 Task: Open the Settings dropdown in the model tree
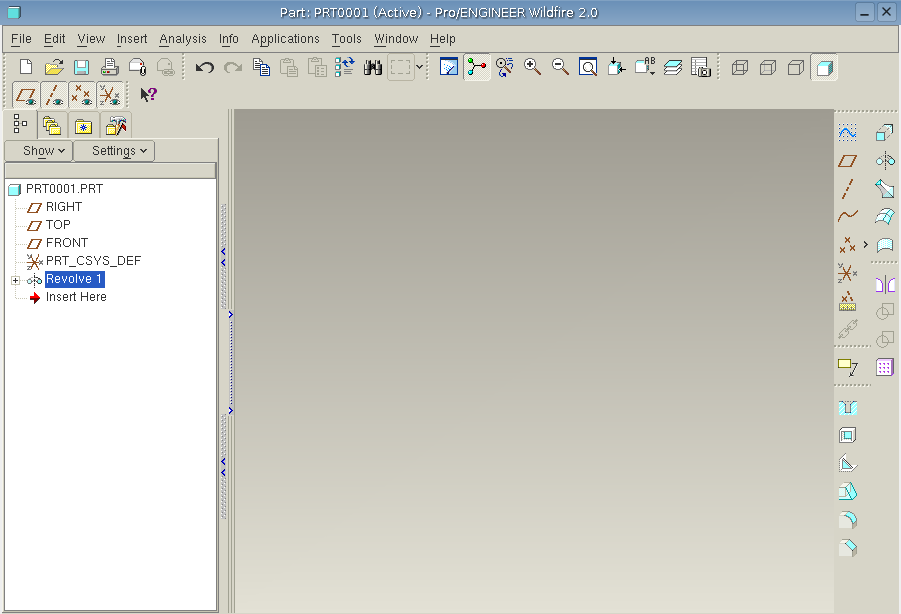[x=114, y=151]
